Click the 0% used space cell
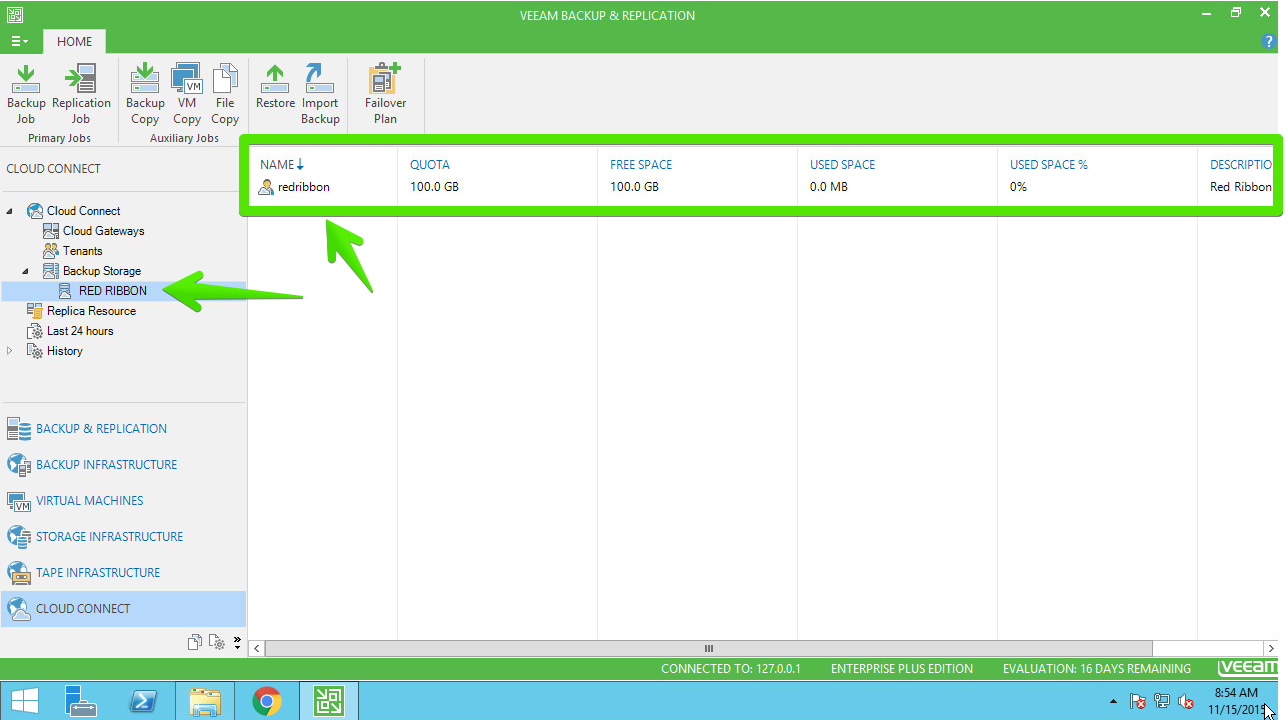 (1018, 187)
